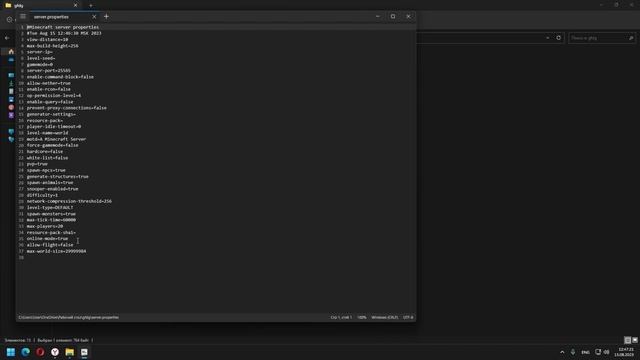Image resolution: width=640 pixels, height=360 pixels.
Task: Switch the ENG input language
Action: [585, 352]
